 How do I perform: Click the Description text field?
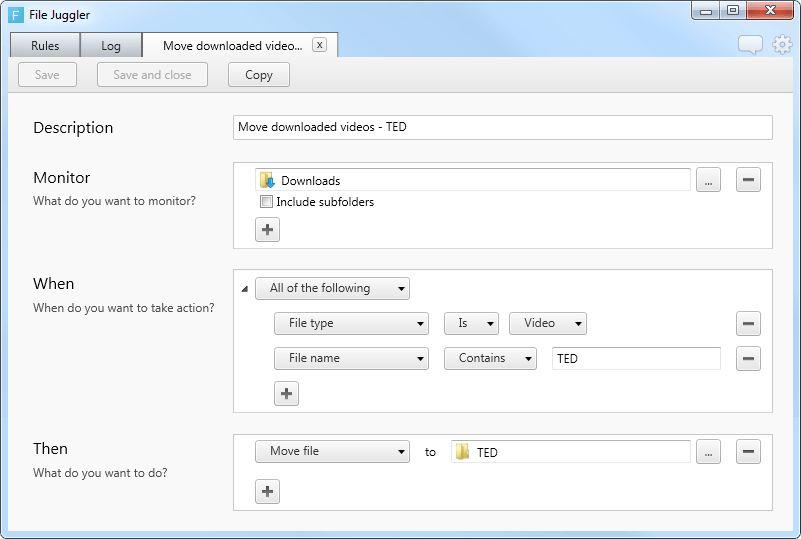coord(503,127)
